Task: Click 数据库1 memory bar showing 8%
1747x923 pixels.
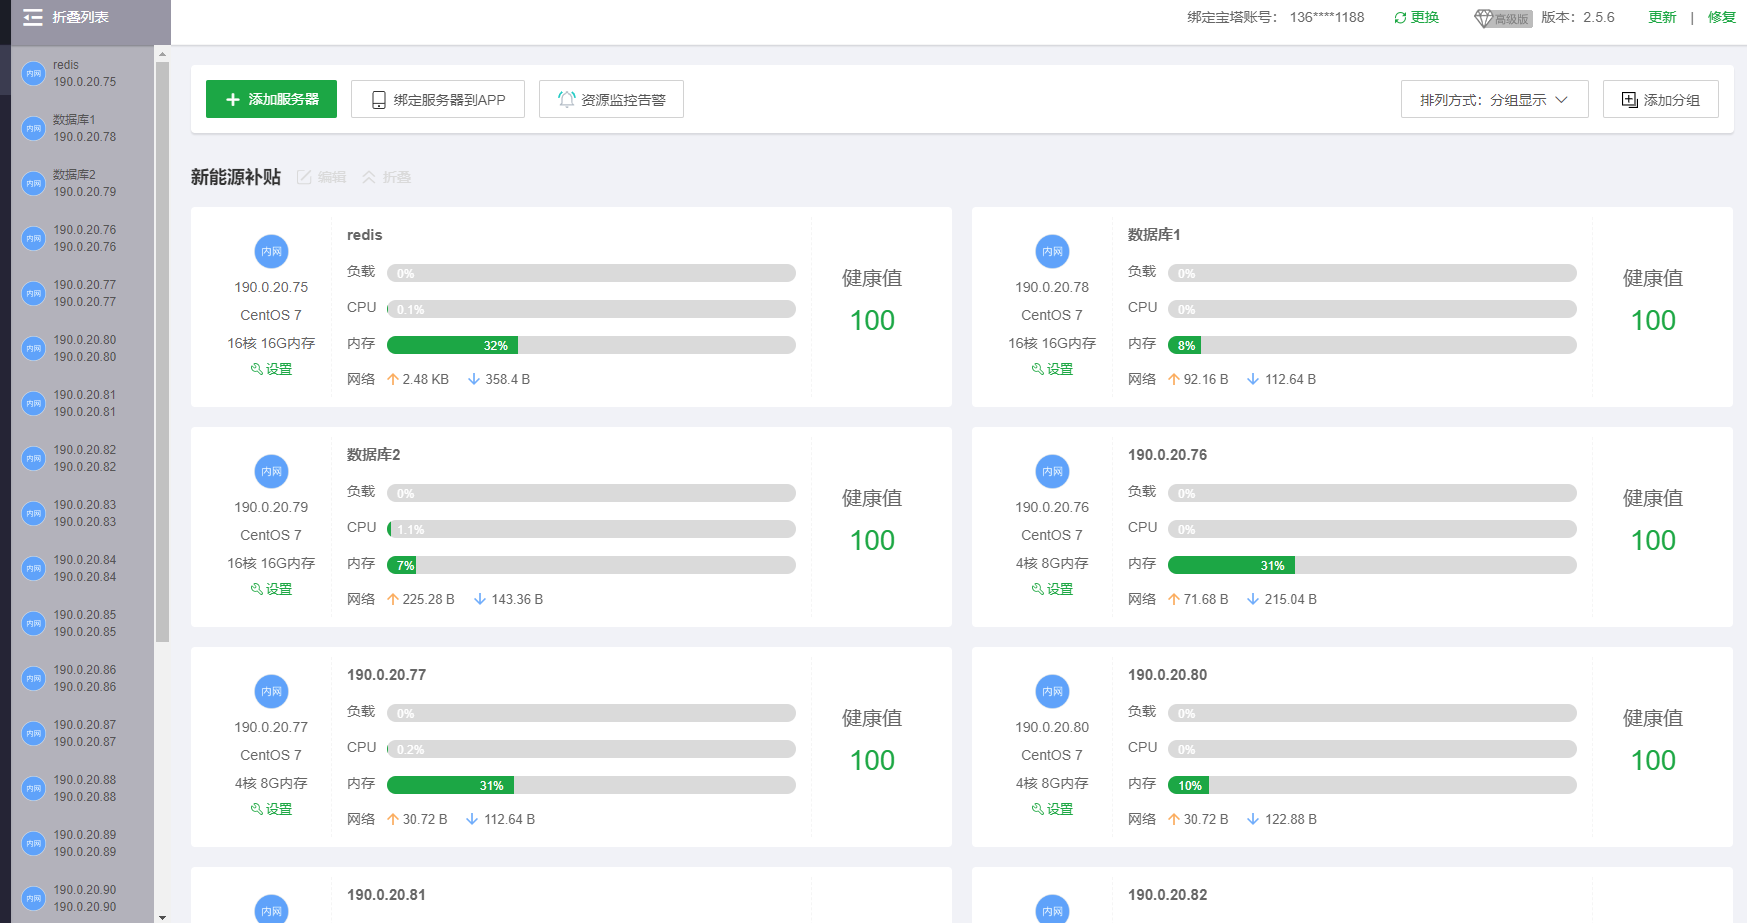Action: point(1372,345)
